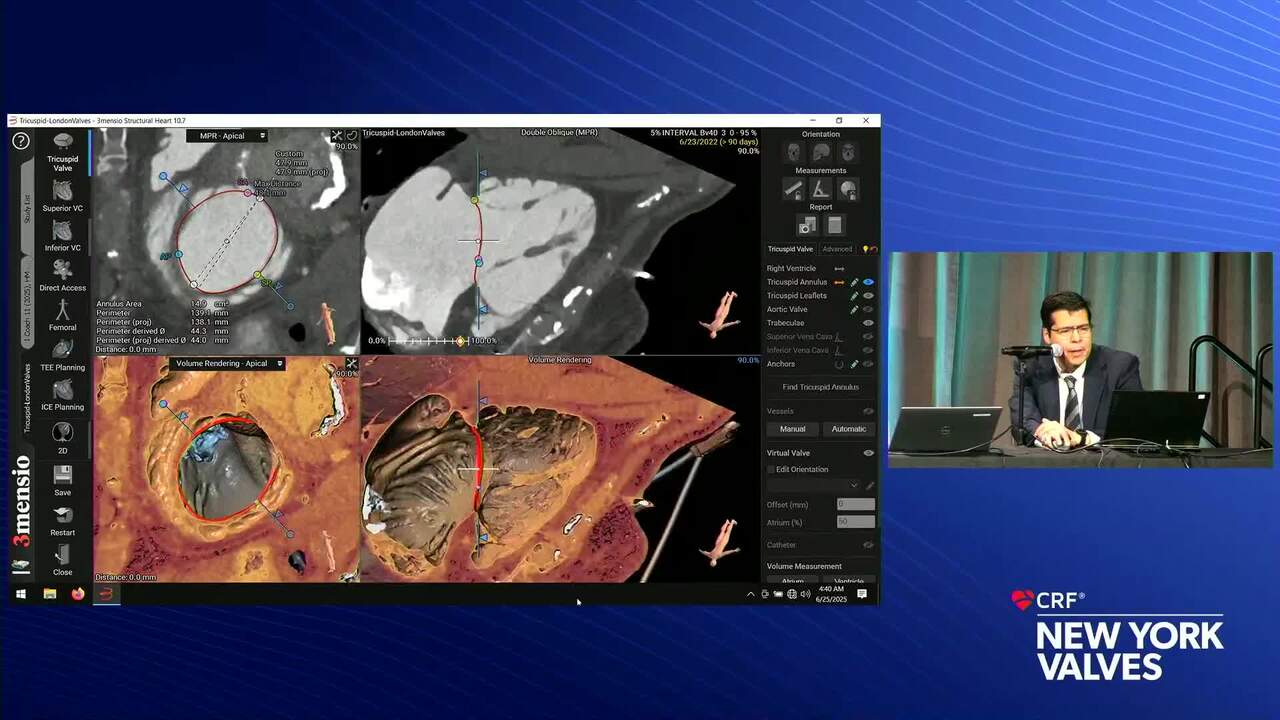Viewport: 1280px width, 720px height.
Task: Click the Automatic vessels button
Action: coord(848,429)
